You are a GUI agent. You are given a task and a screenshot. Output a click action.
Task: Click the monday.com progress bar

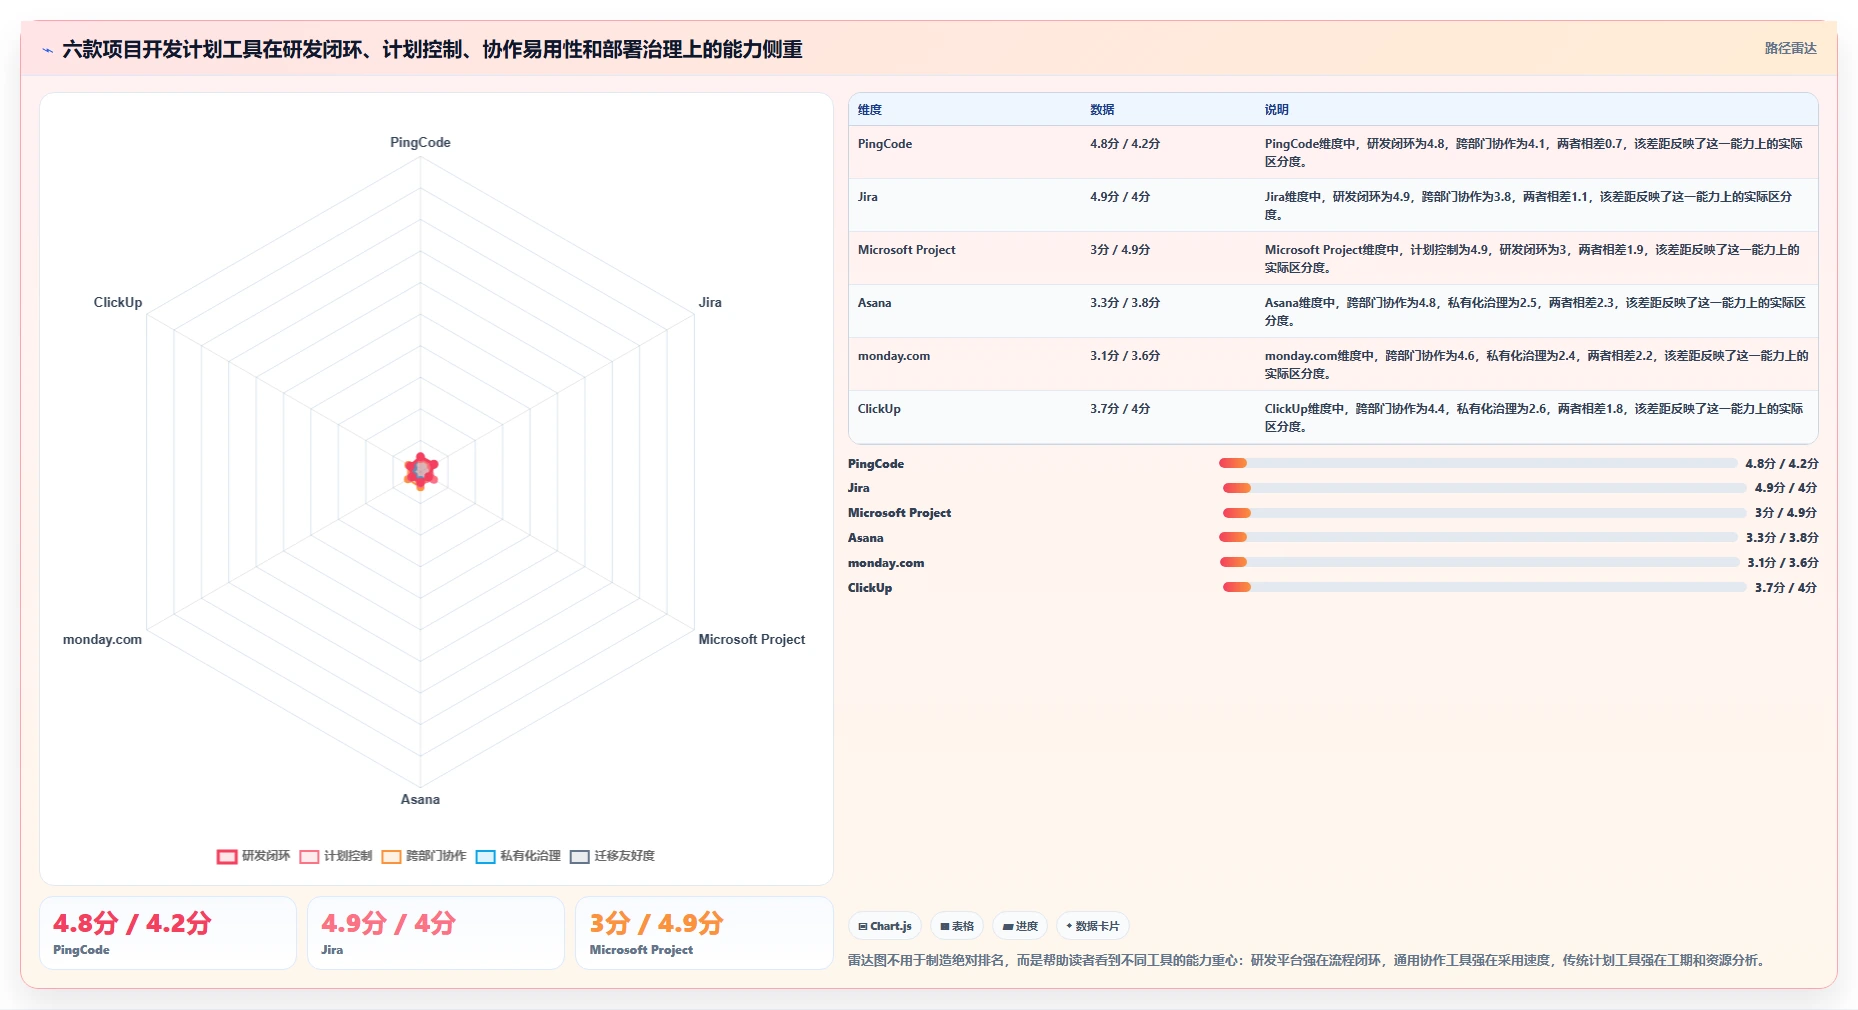click(x=1479, y=562)
